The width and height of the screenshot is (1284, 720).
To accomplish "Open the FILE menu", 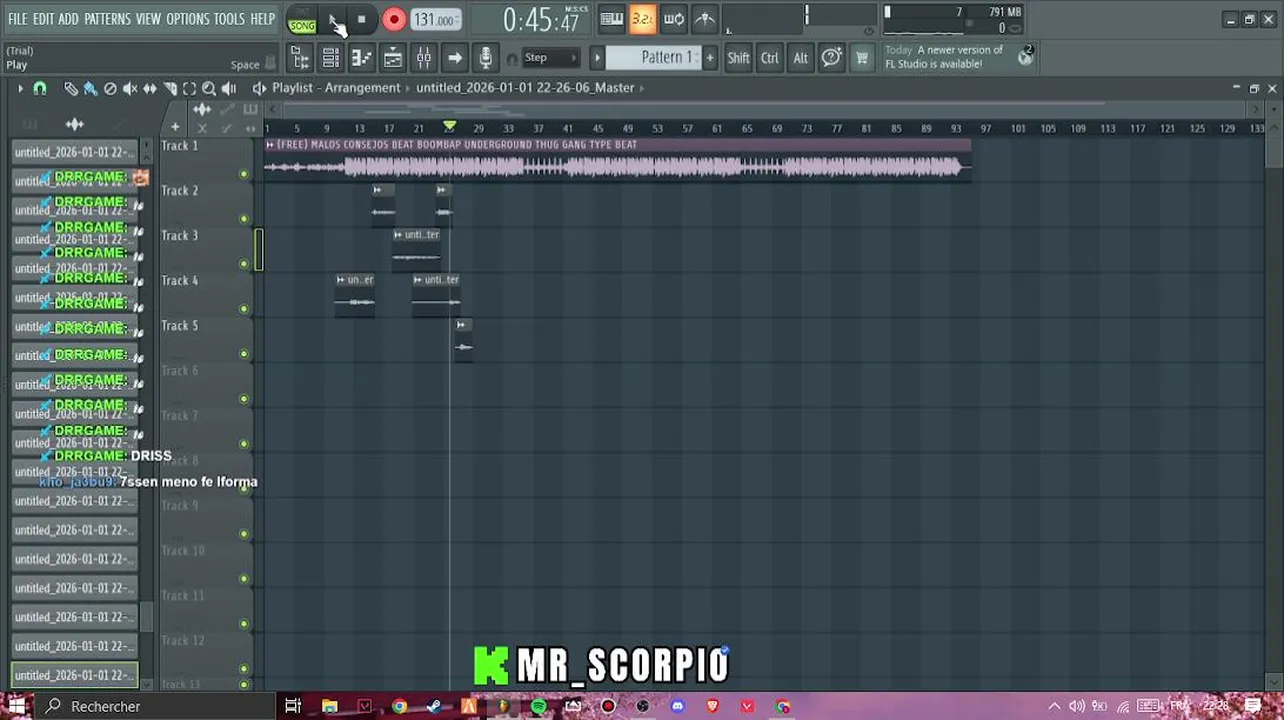I will [x=18, y=19].
